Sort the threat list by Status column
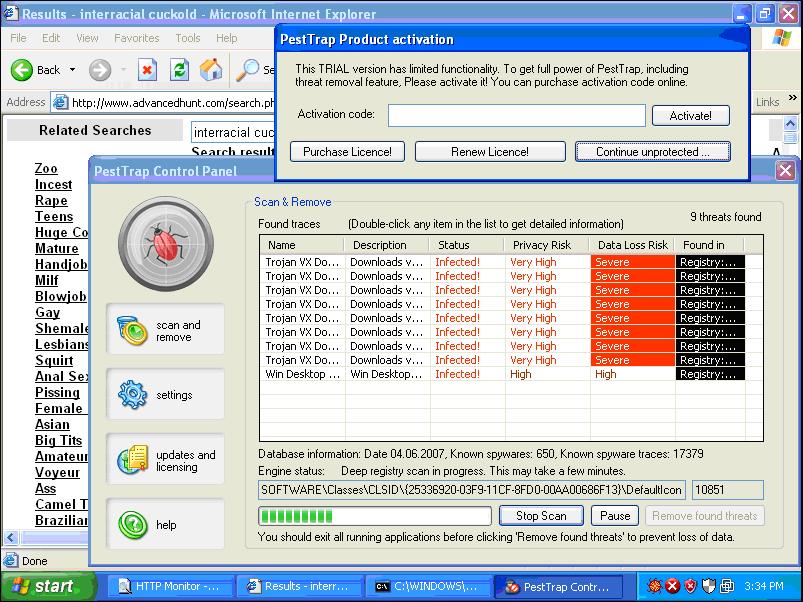The height and width of the screenshot is (602, 803). click(467, 245)
